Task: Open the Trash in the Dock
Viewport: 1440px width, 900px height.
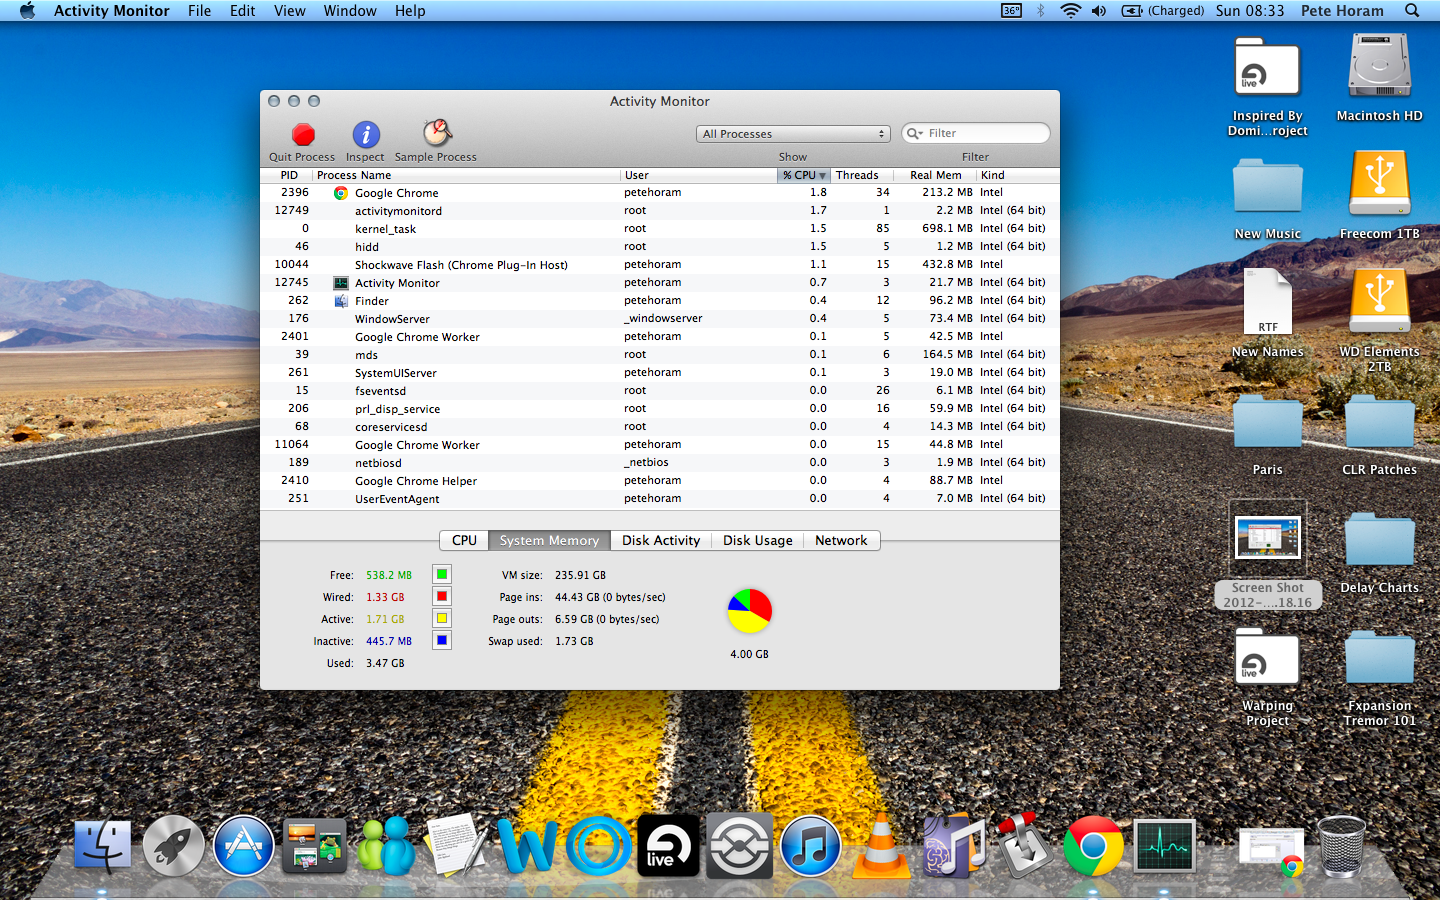Action: [1342, 846]
